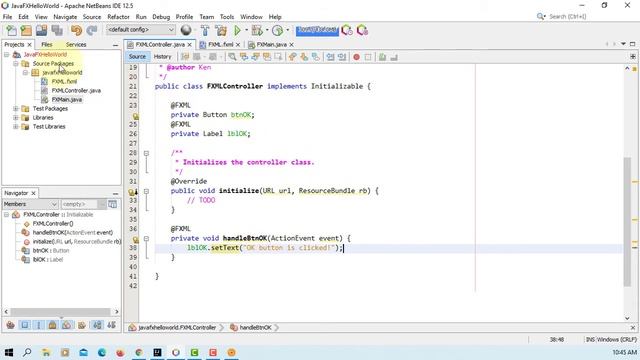Click the Undo toolbar icon
The height and width of the screenshot is (360, 640).
pos(76,31)
